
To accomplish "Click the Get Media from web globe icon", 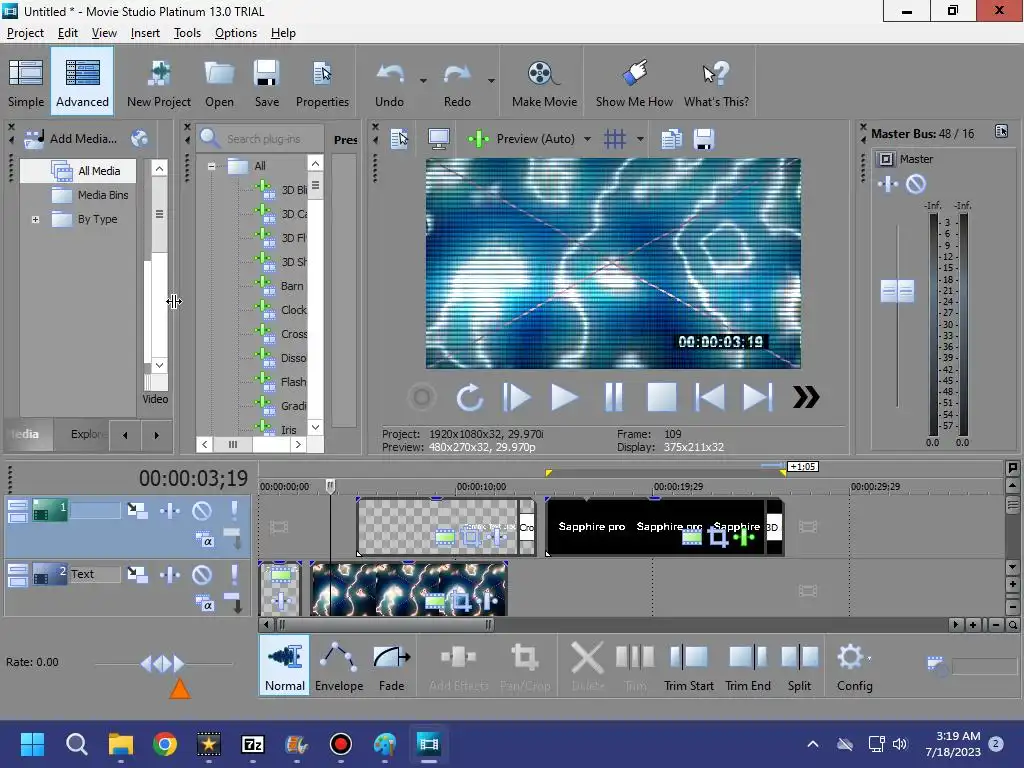I will click(x=140, y=138).
